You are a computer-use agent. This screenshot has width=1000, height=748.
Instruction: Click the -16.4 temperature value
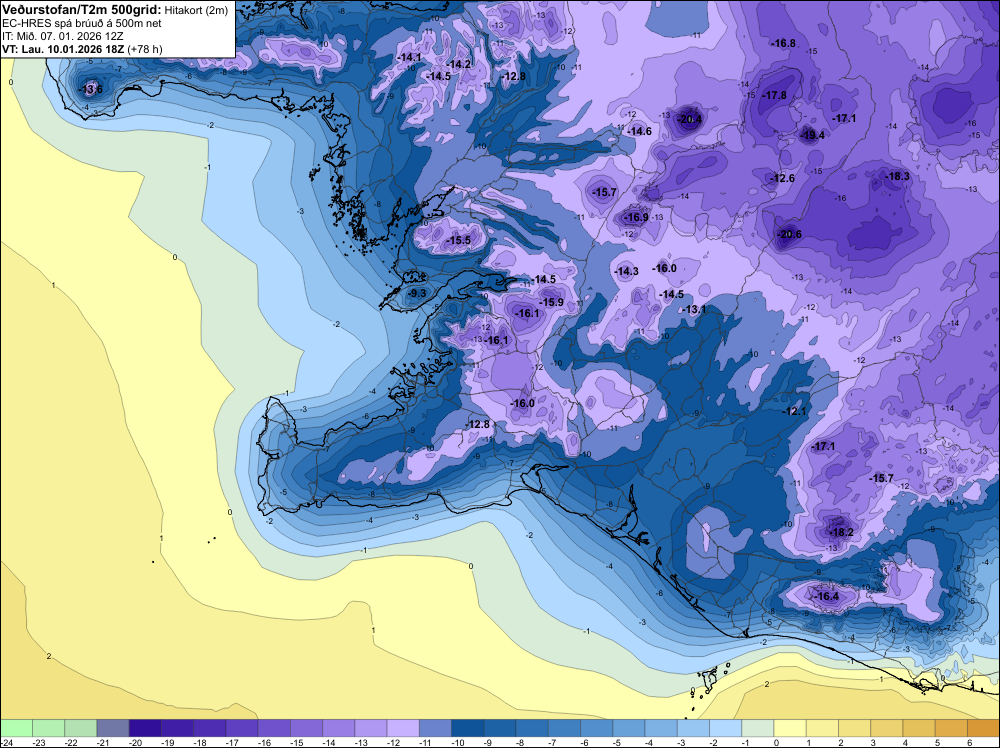(x=827, y=596)
